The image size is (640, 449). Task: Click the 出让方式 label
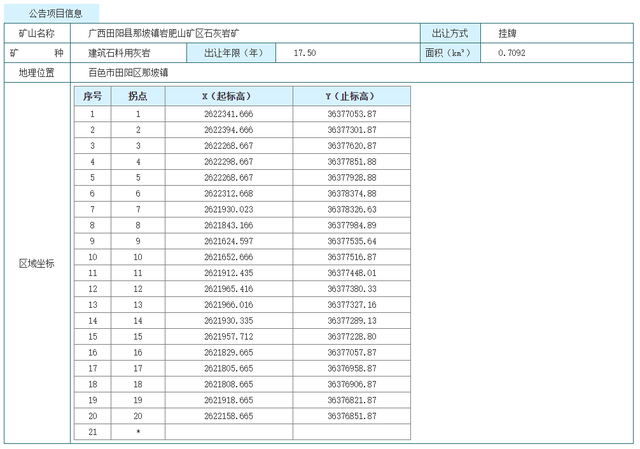450,33
